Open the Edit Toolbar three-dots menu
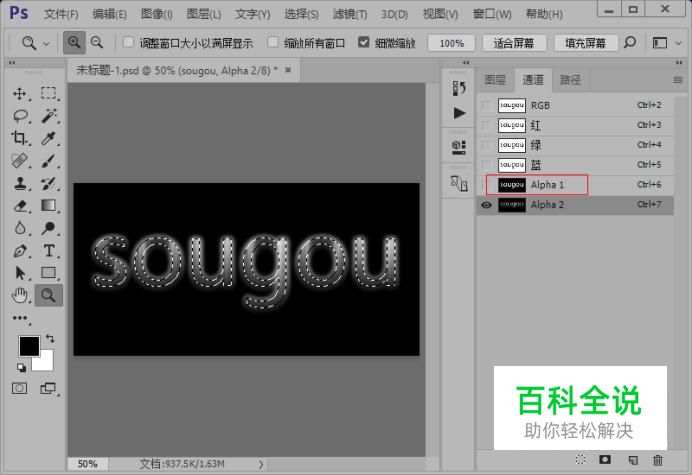 point(19,318)
